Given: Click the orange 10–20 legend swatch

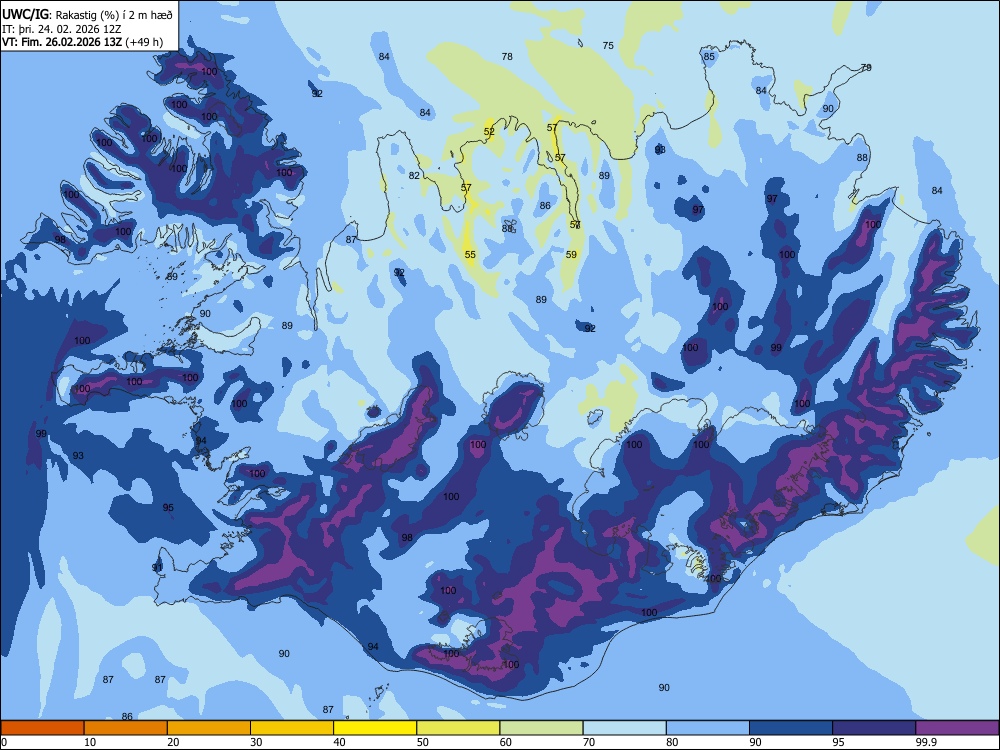Looking at the screenshot, I should pos(126,728).
